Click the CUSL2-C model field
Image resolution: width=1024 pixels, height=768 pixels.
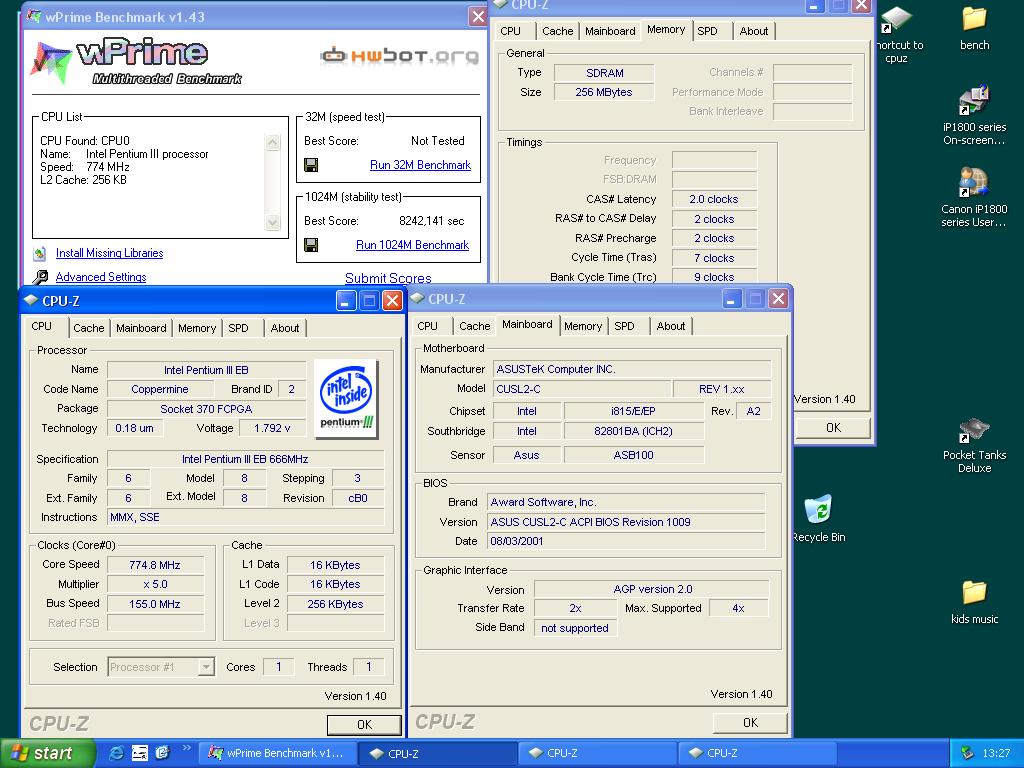[x=582, y=389]
